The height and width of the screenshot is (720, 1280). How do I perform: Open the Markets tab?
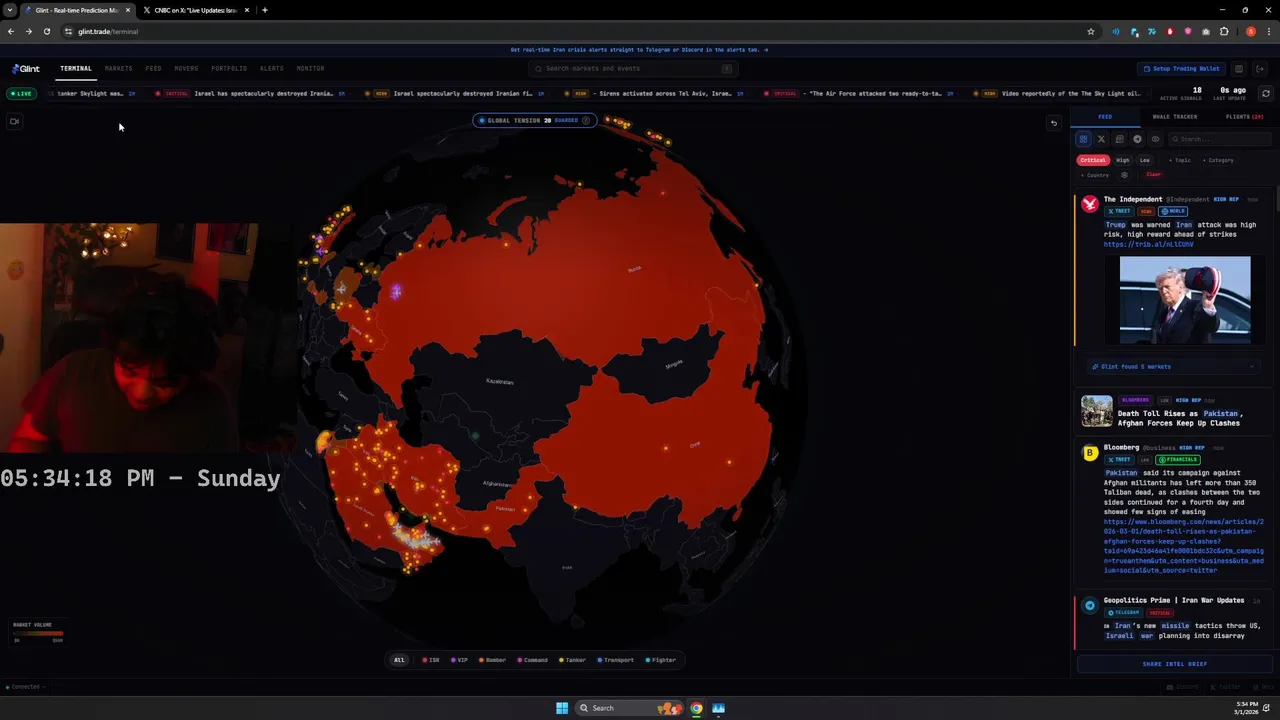(x=118, y=69)
